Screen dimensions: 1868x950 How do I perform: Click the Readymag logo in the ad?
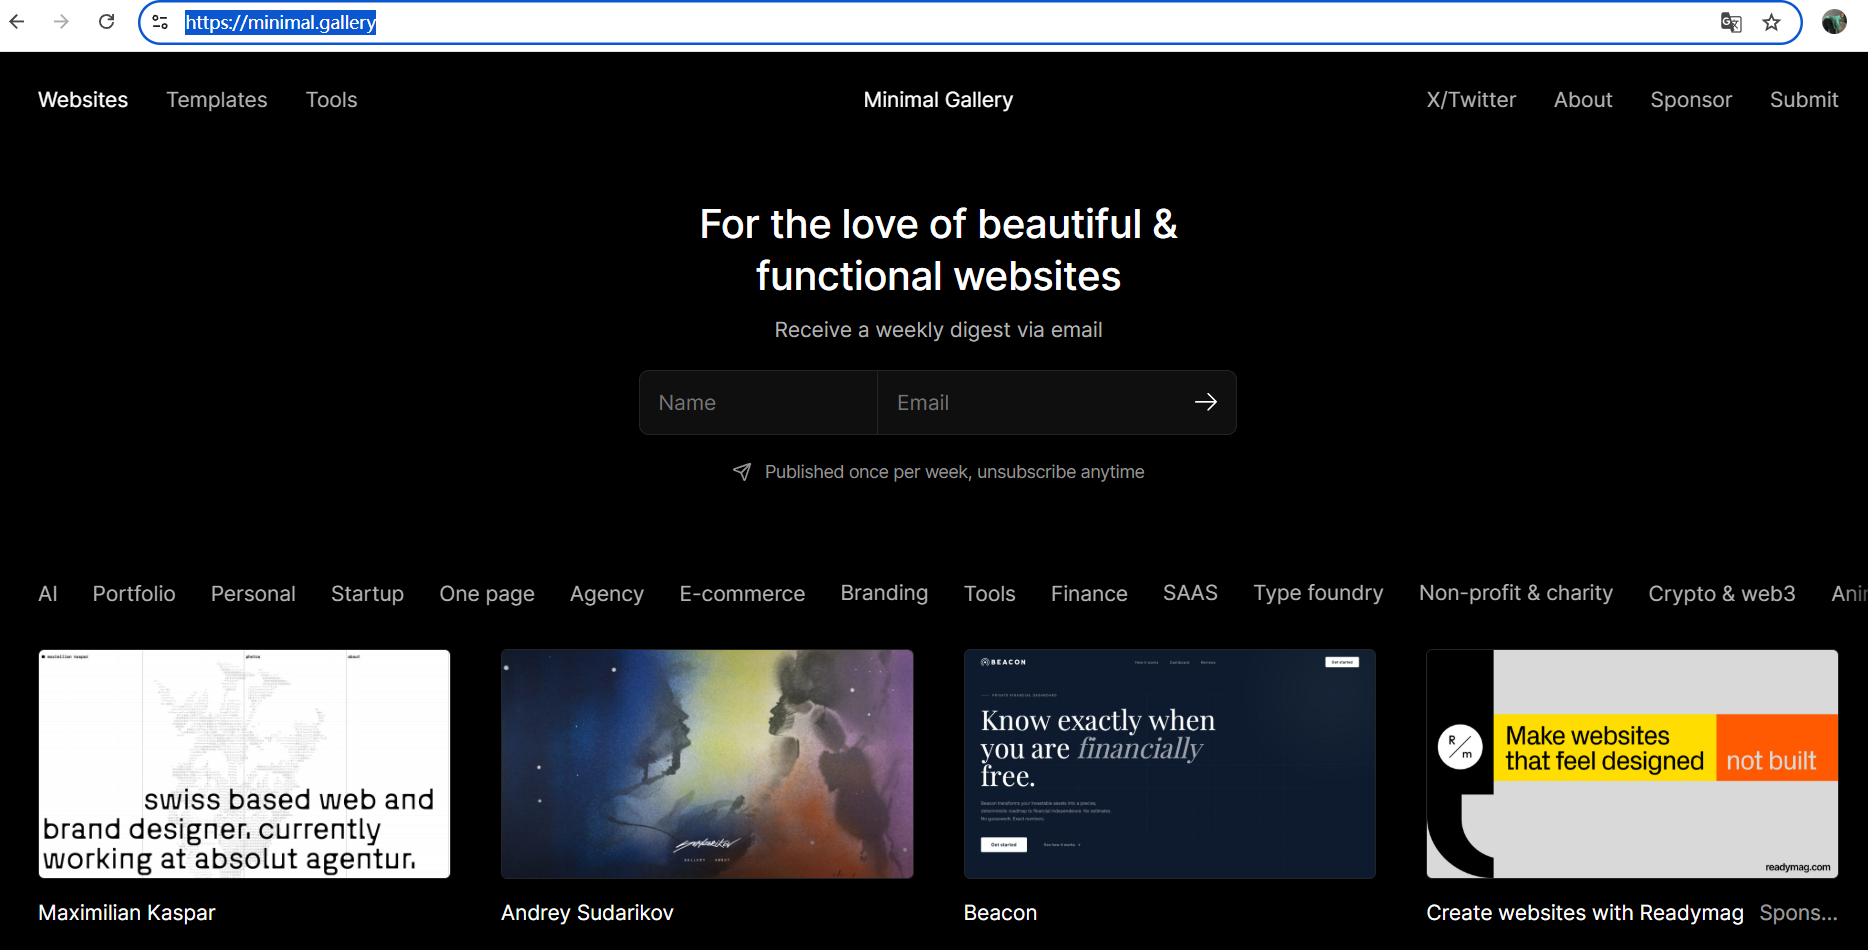coord(1460,747)
